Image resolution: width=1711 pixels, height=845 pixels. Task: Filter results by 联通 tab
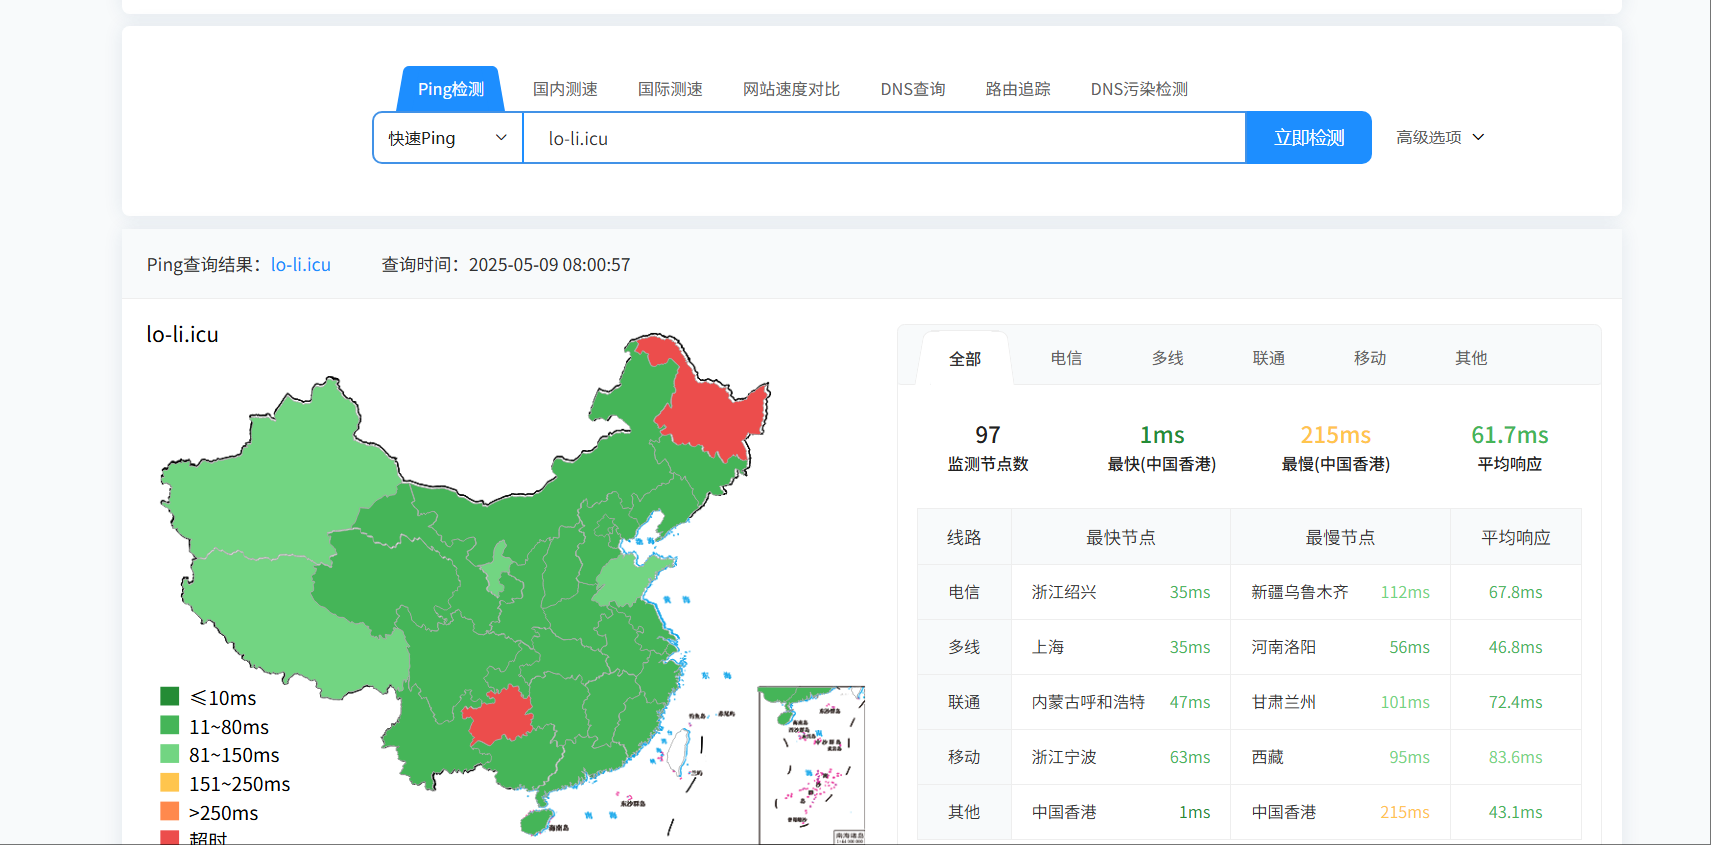(1268, 358)
